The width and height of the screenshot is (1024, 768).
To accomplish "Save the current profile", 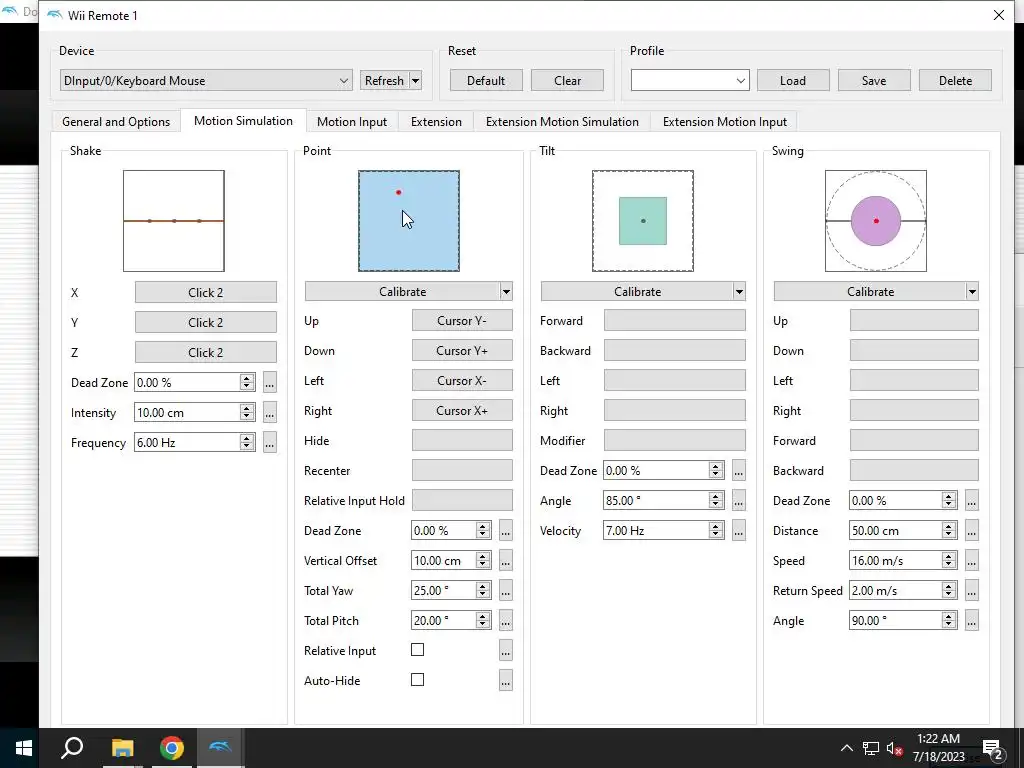I will (874, 81).
